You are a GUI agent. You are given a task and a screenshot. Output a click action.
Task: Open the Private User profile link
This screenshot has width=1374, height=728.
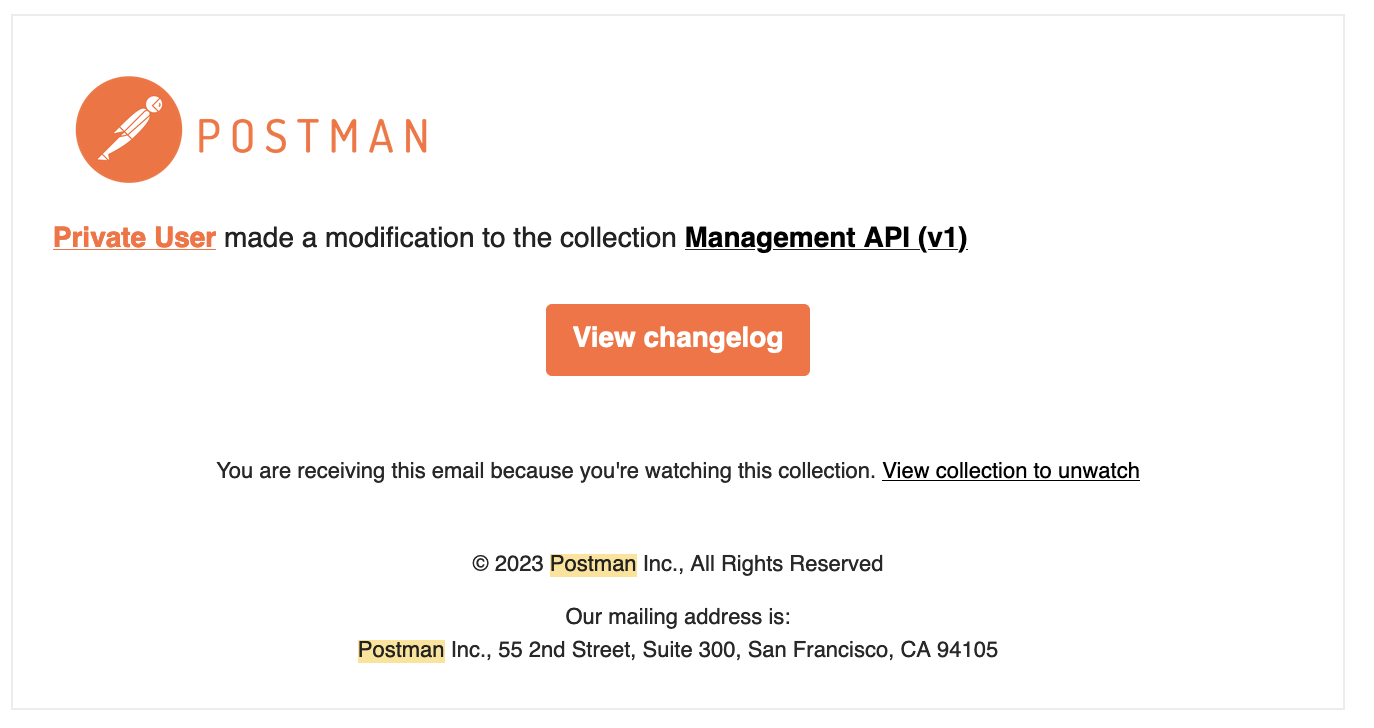[x=133, y=238]
